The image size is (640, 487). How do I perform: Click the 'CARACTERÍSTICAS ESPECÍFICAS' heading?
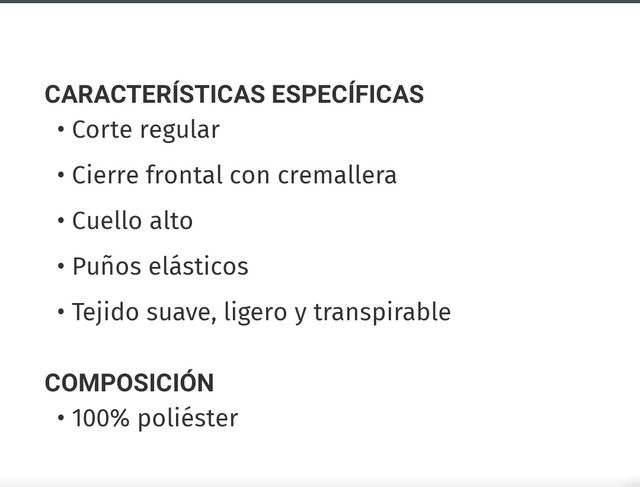234,95
